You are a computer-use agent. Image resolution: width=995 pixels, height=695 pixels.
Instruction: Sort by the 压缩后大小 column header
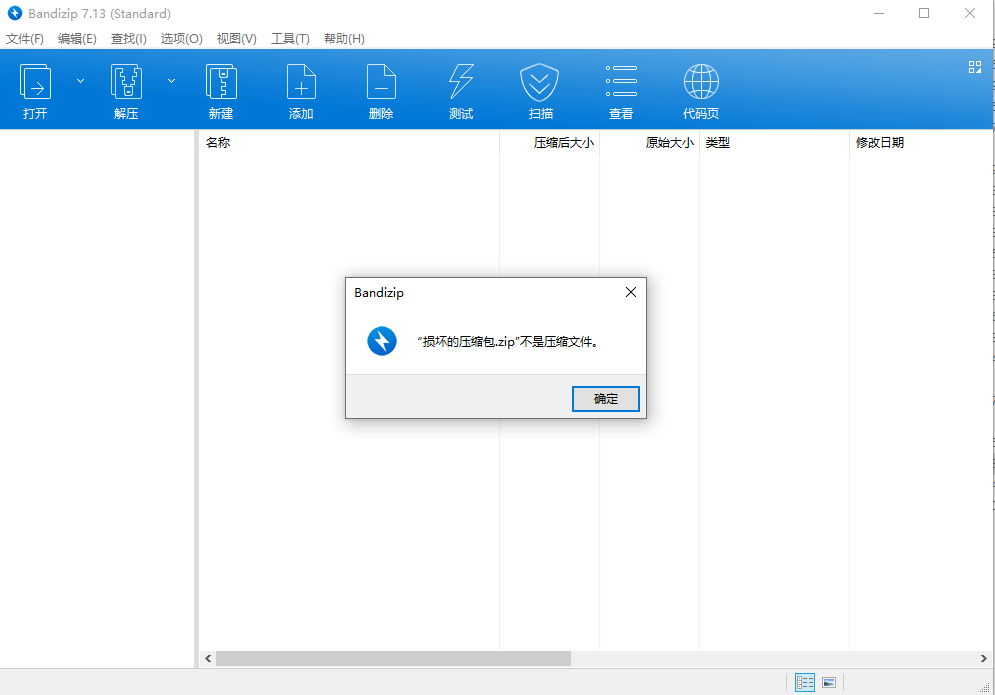coord(550,142)
